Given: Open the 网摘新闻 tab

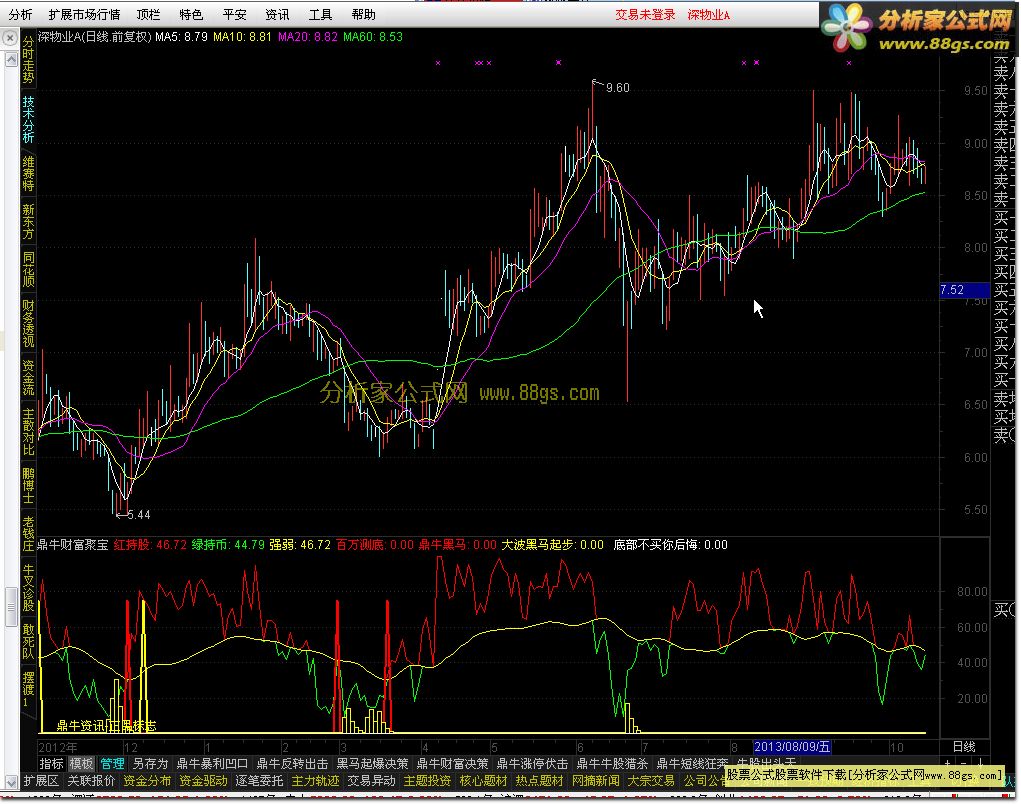Looking at the screenshot, I should 595,781.
